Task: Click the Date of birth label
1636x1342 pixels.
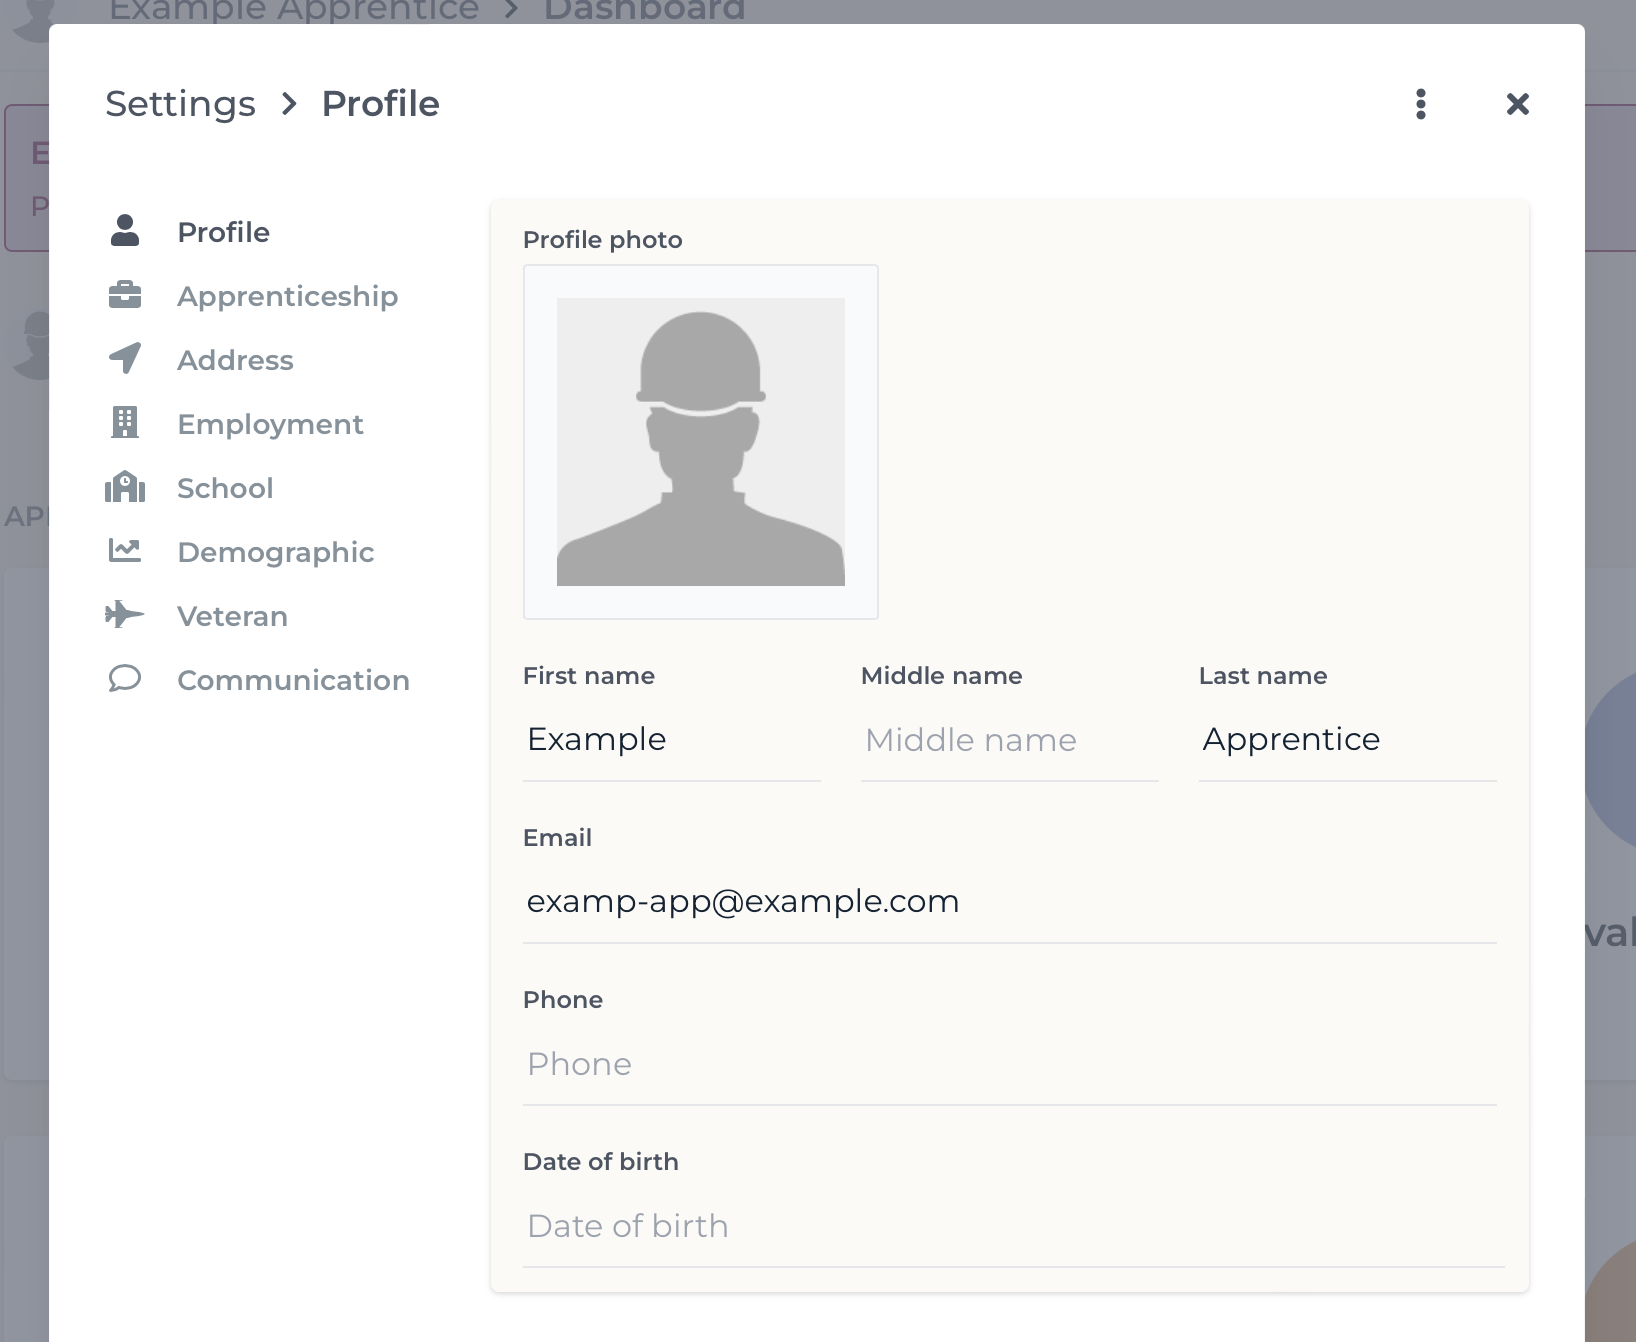Action: pyautogui.click(x=601, y=1162)
